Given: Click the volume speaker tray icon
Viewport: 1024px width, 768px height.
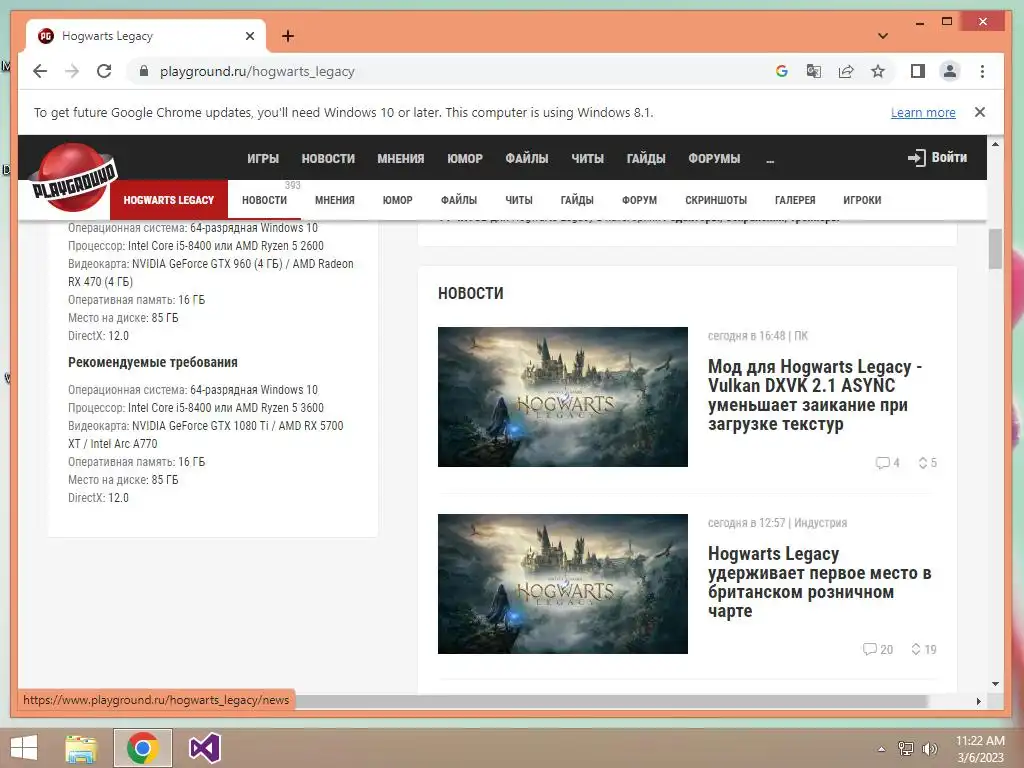Looking at the screenshot, I should tap(929, 748).
